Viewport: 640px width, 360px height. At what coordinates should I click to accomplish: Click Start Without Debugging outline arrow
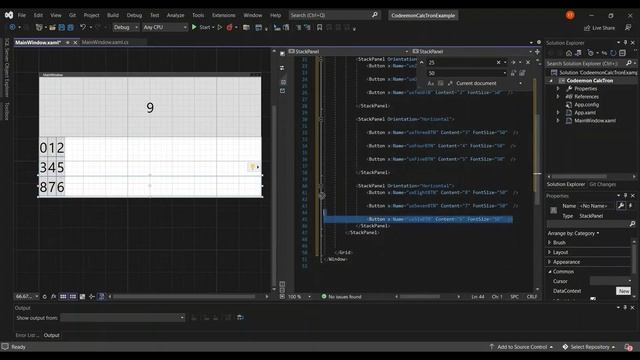[x=220, y=27]
